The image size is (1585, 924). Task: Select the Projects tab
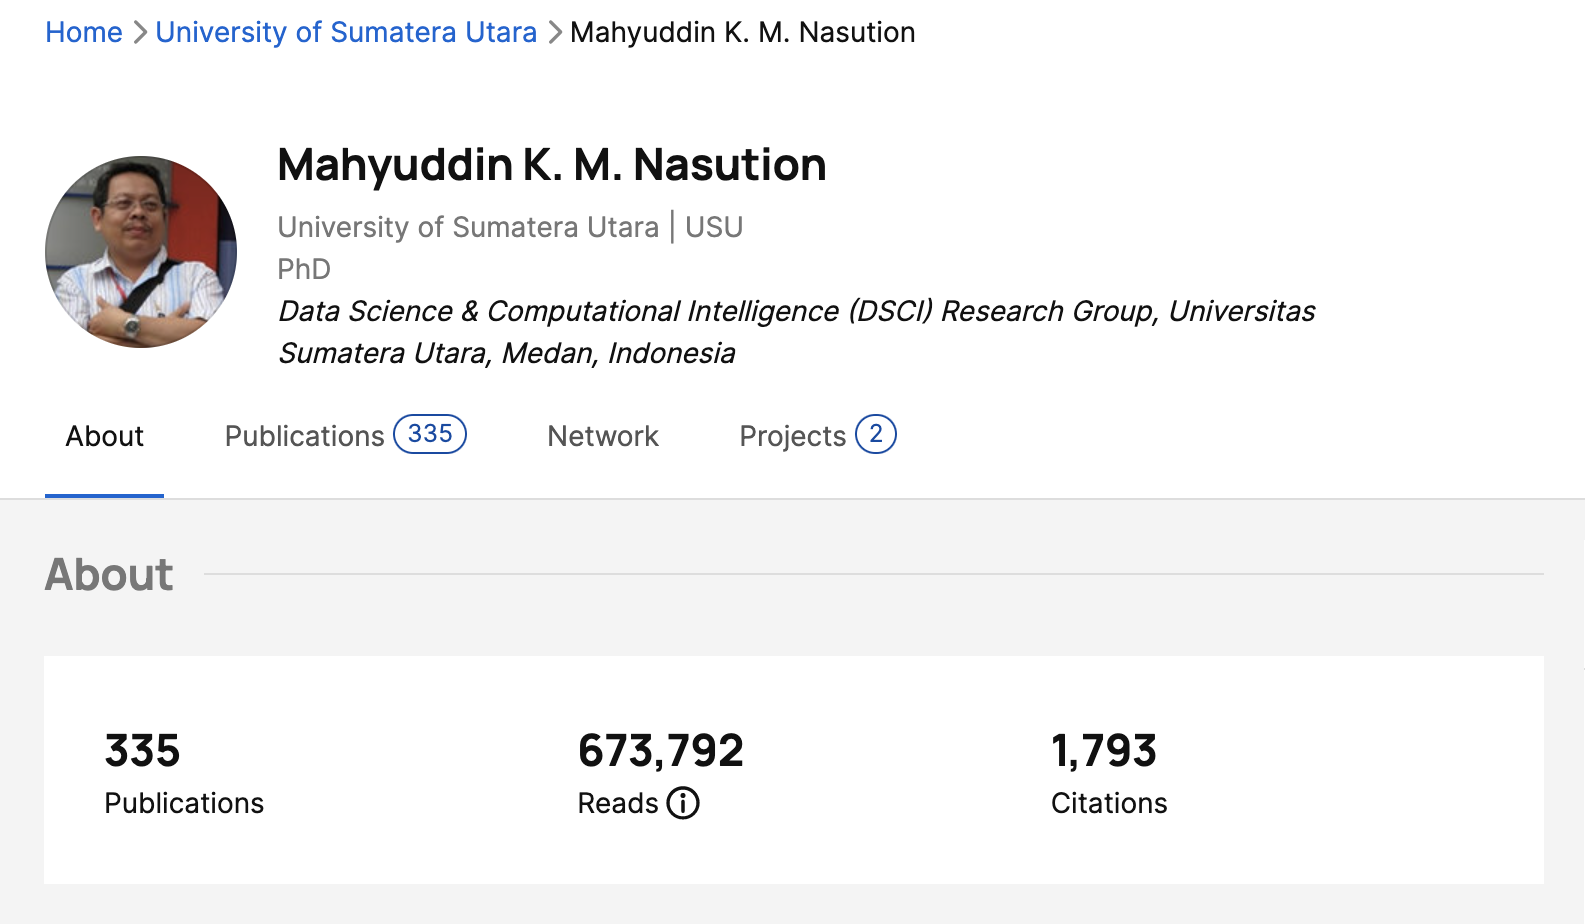[x=792, y=436]
